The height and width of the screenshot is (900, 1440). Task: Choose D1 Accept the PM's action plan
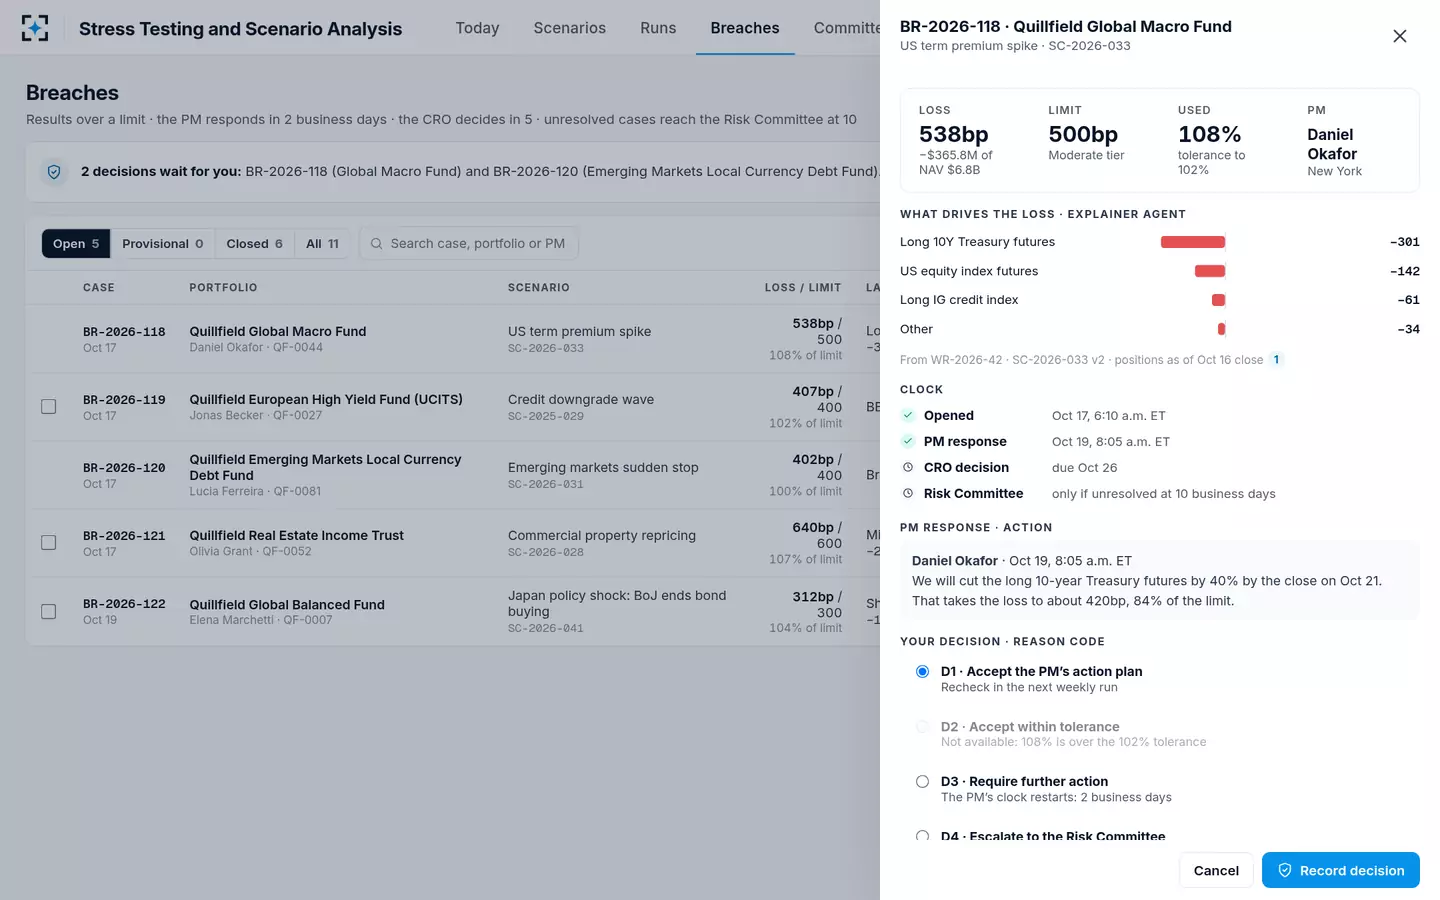(x=922, y=672)
